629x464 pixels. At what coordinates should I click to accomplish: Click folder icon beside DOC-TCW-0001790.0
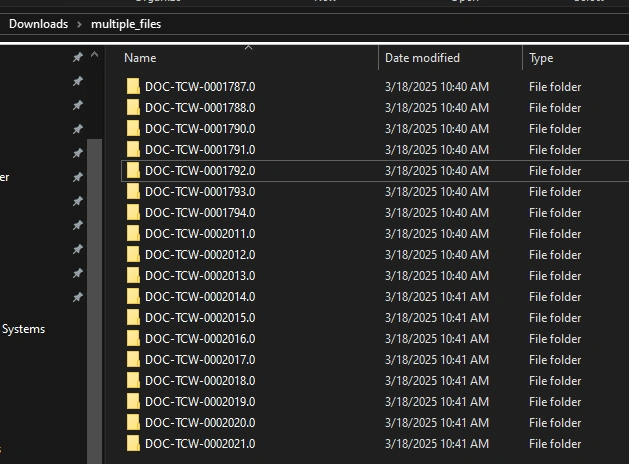tap(133, 129)
